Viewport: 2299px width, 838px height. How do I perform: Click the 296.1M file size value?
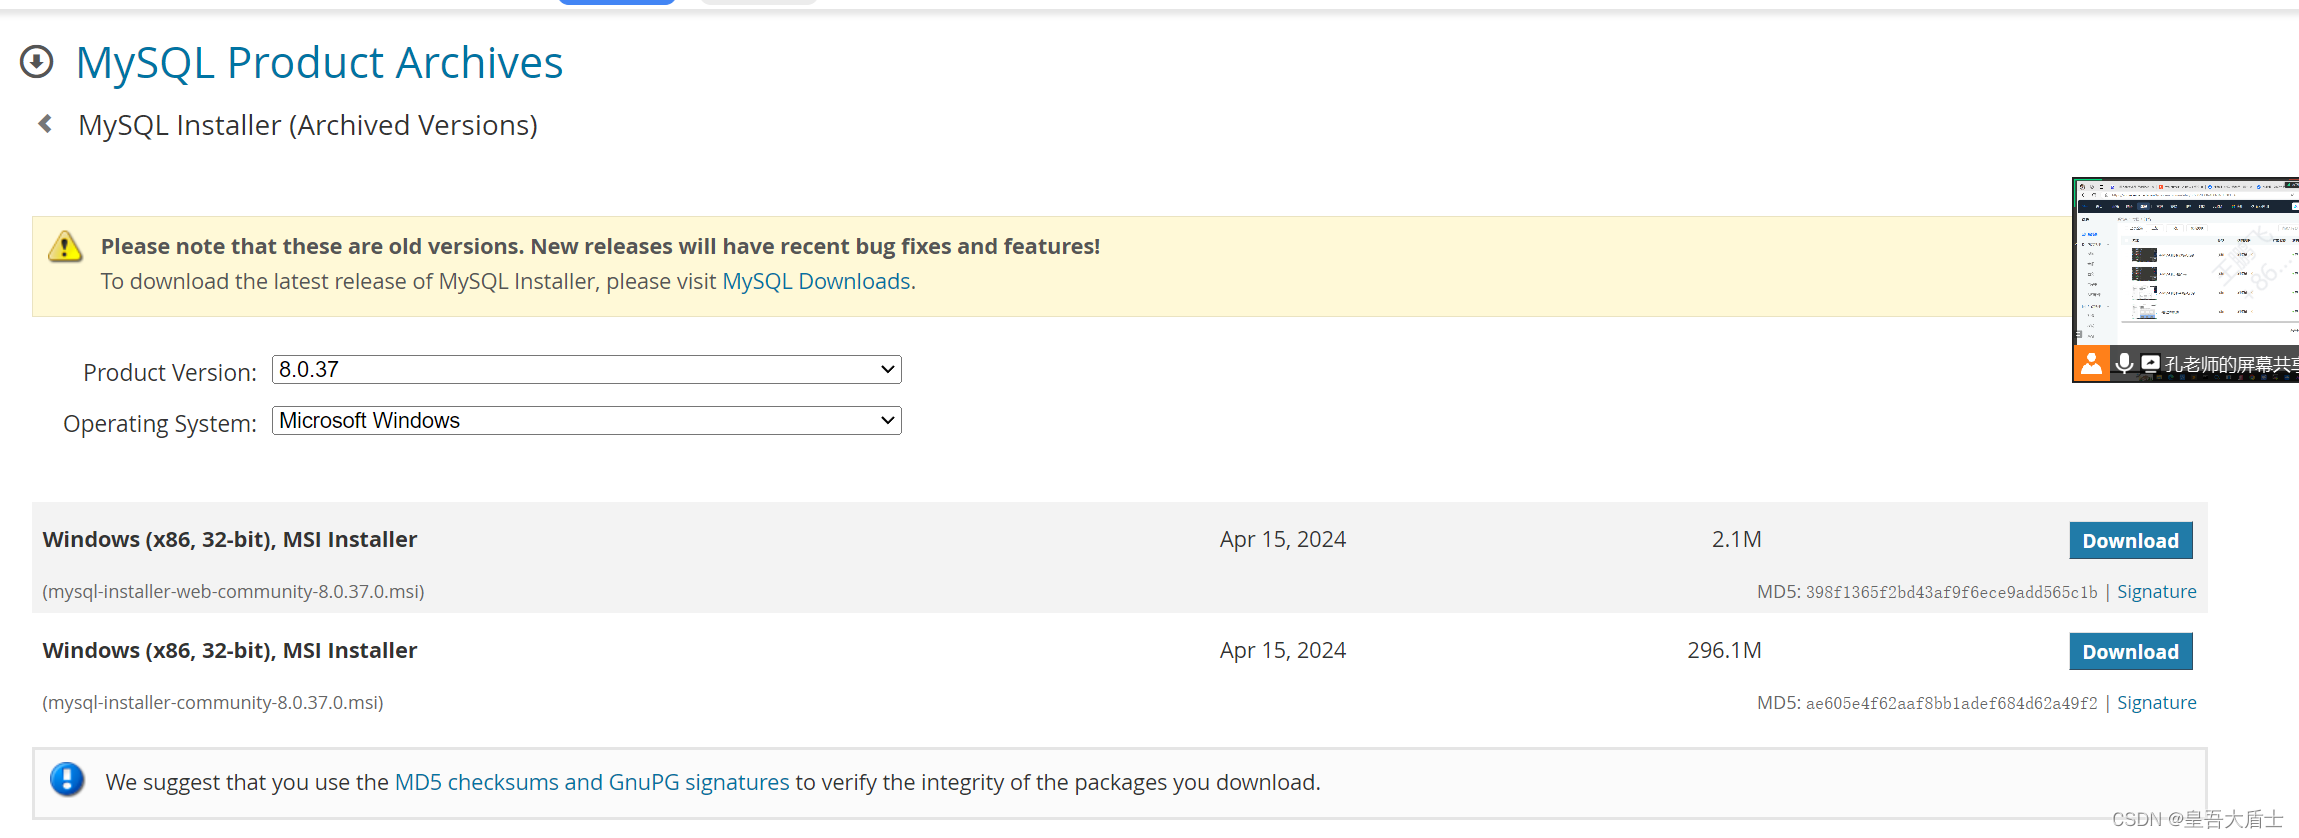(1724, 651)
